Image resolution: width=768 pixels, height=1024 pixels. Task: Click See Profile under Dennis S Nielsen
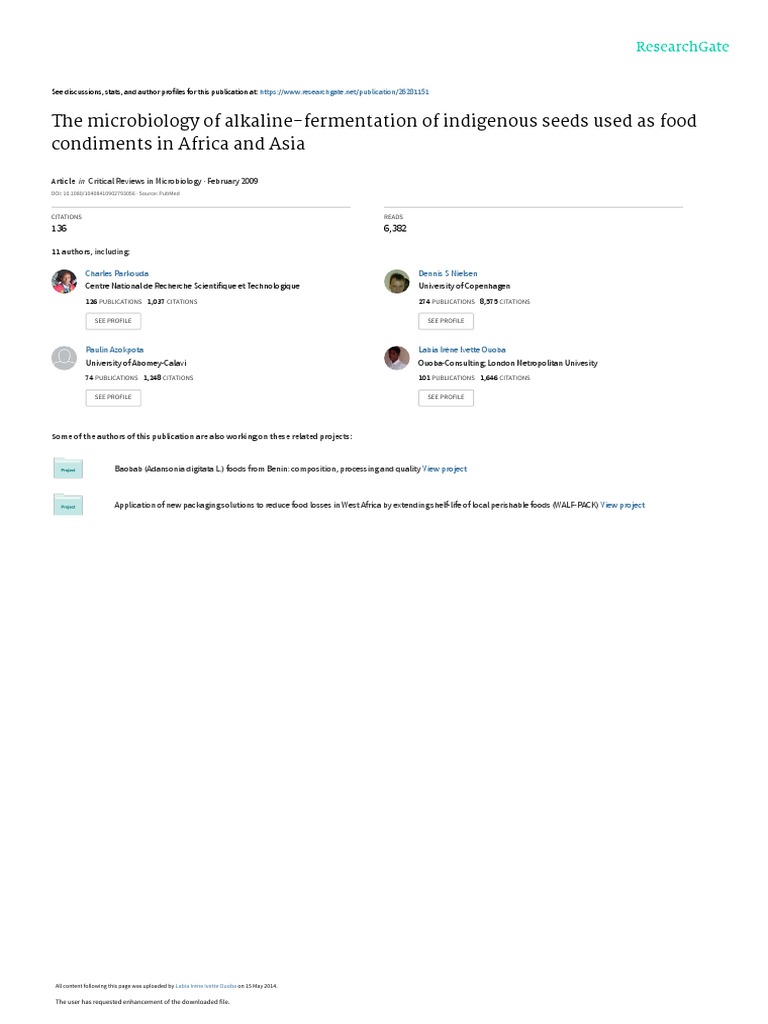click(x=446, y=321)
